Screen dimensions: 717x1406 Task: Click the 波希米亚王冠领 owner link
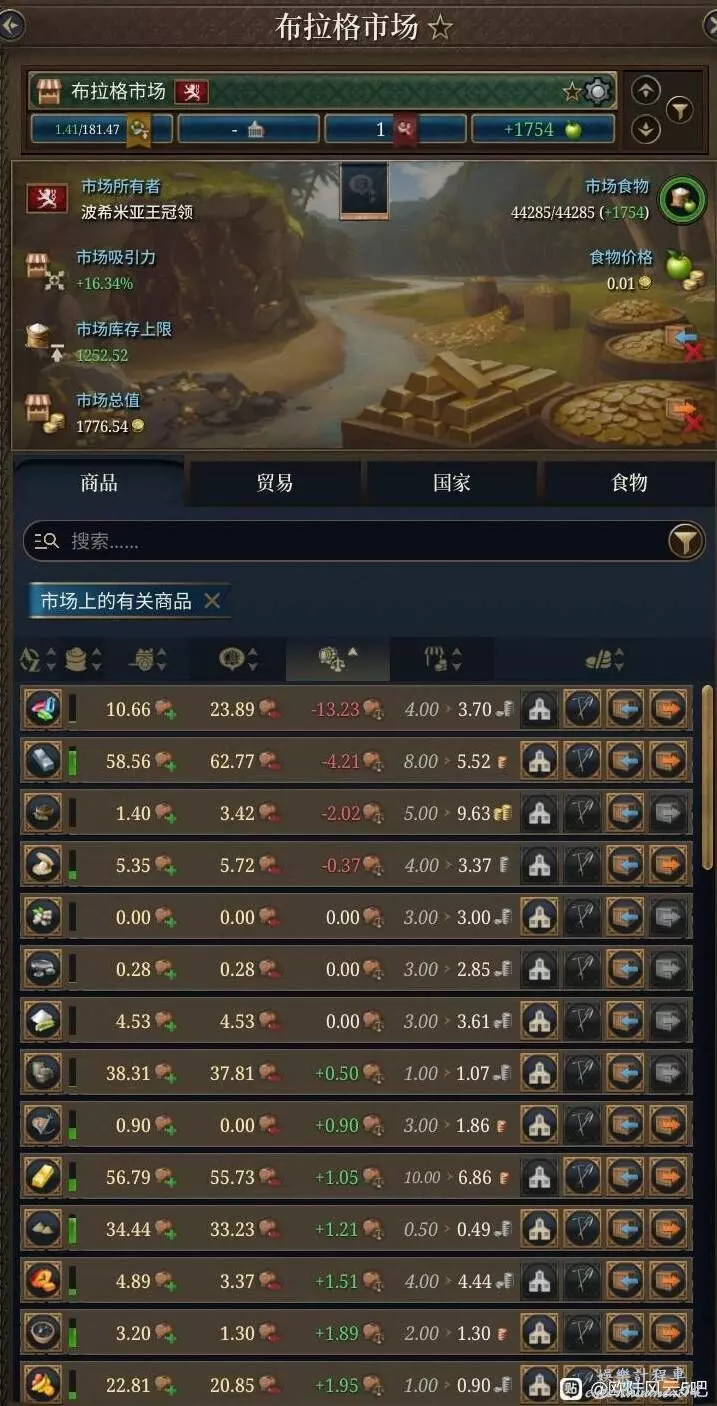click(137, 212)
